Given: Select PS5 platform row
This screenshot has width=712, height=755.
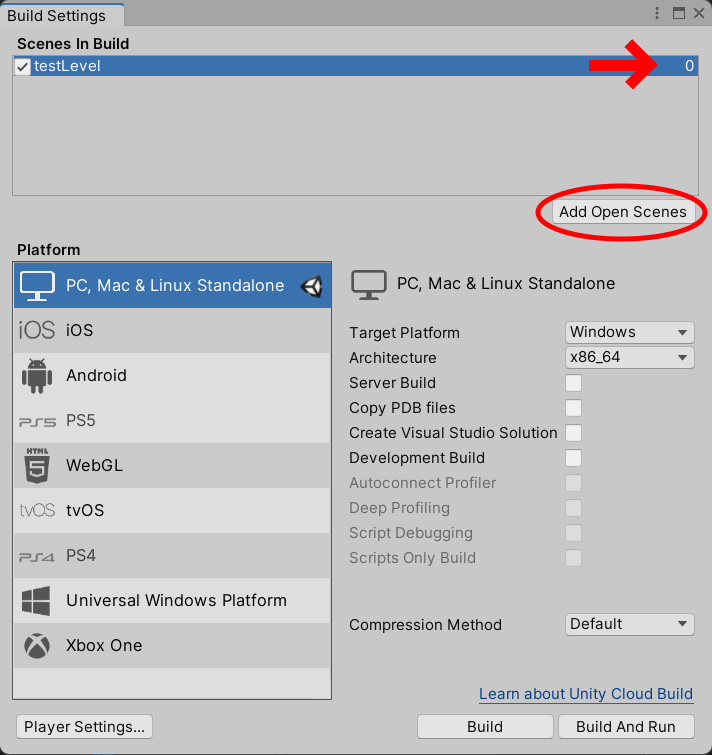Looking at the screenshot, I should [172, 421].
